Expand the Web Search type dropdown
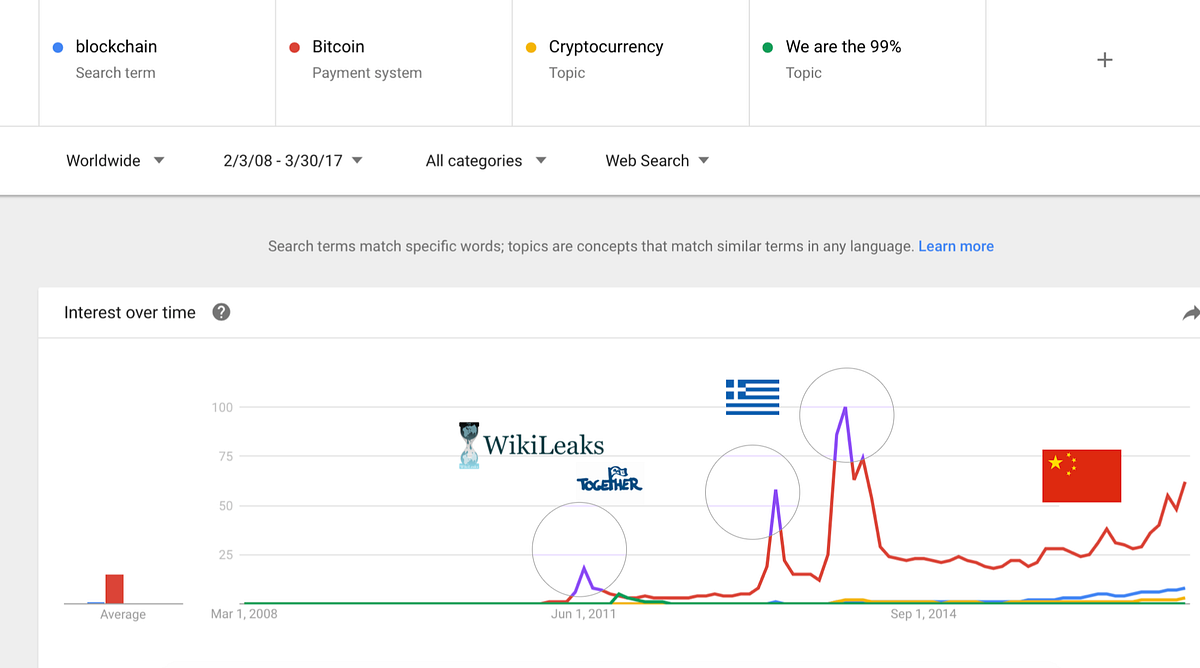This screenshot has height=668, width=1200. (657, 161)
